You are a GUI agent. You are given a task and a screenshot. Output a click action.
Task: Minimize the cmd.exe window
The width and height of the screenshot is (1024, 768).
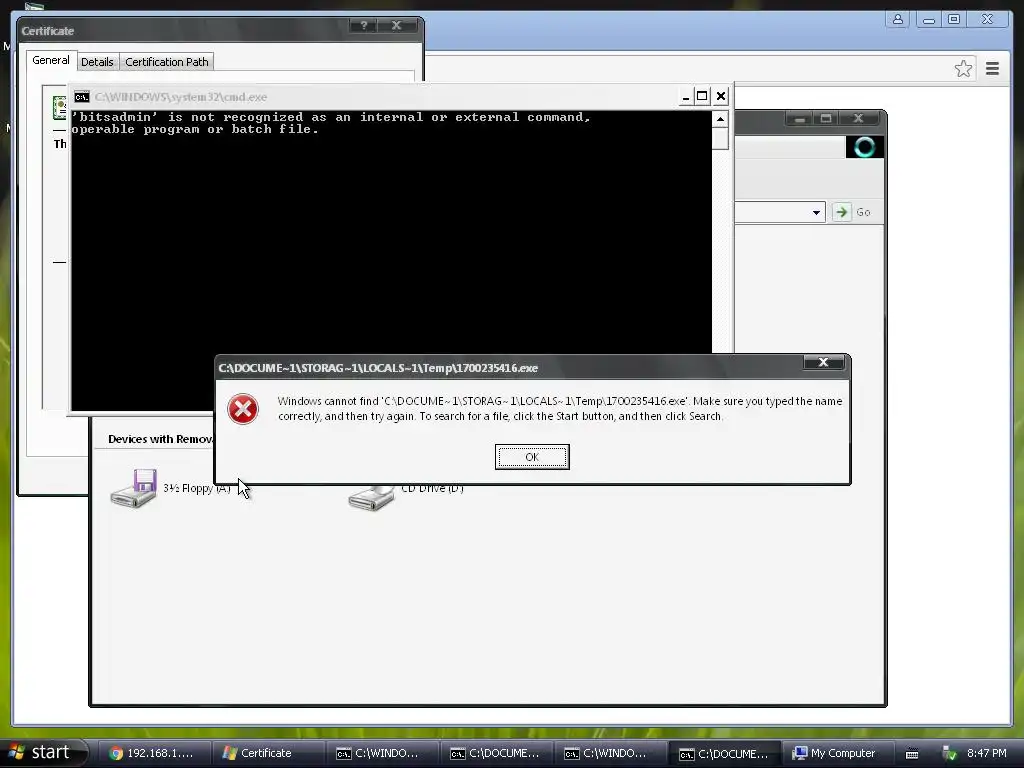pos(685,97)
